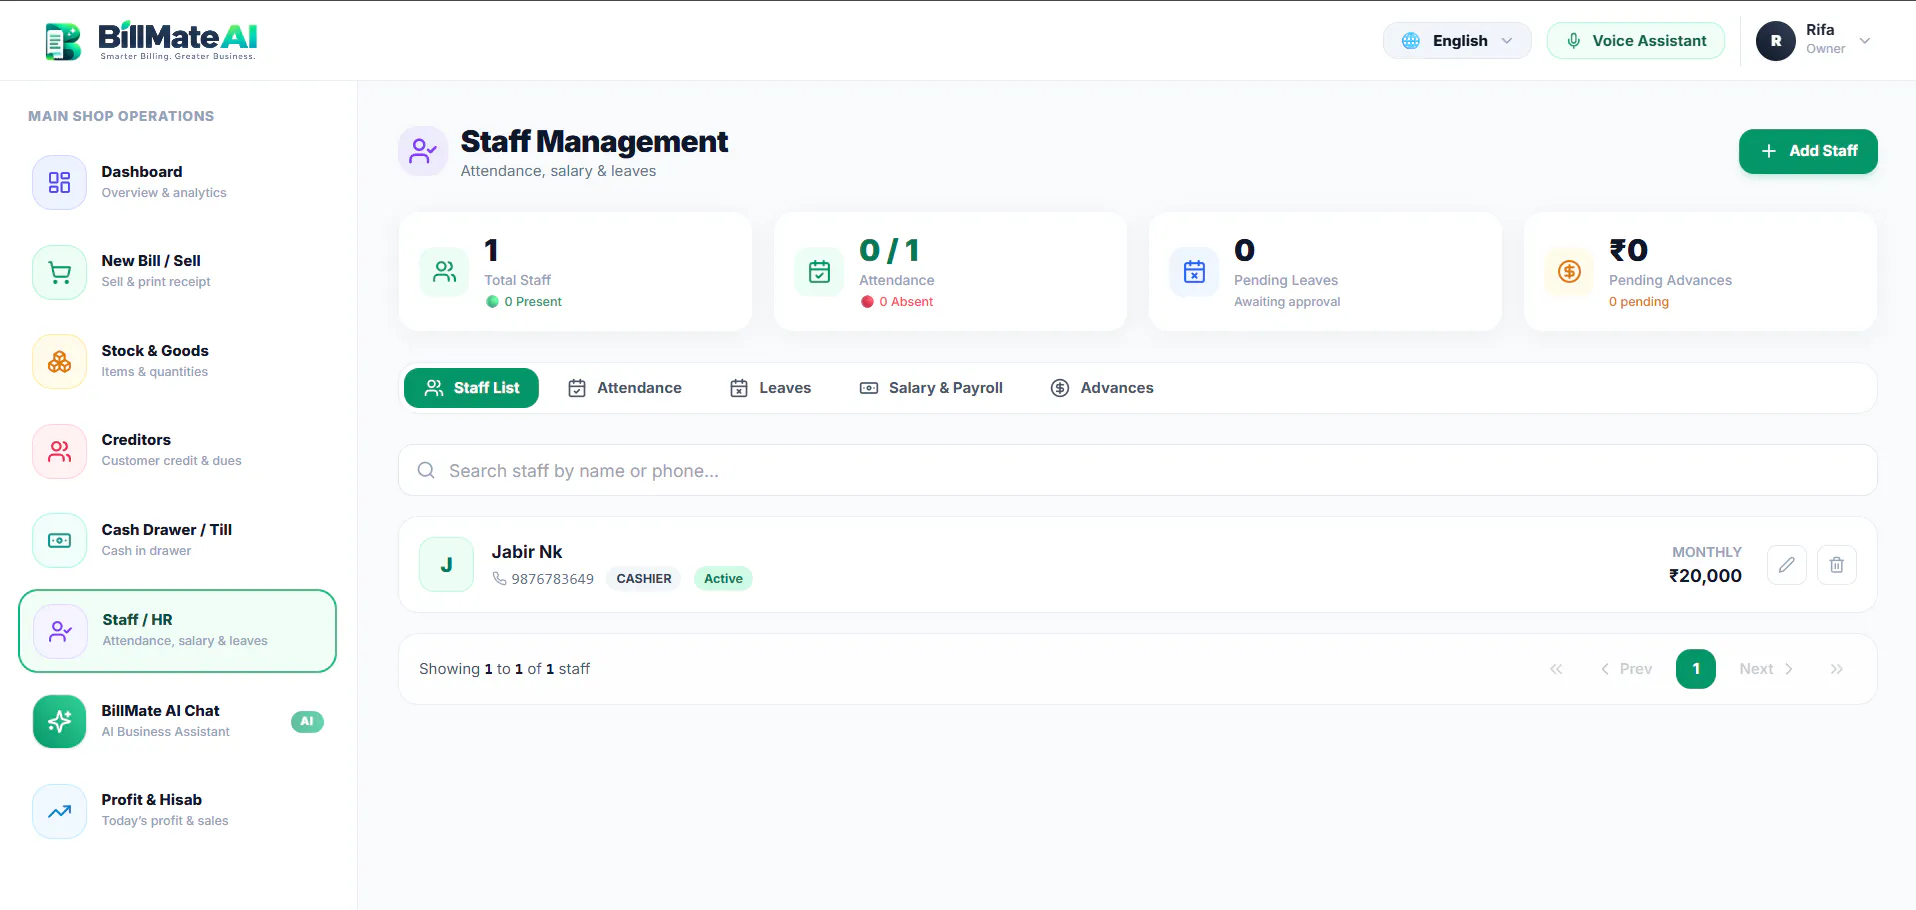Go to next page with Next
The image size is (1916, 910).
coord(1766,669)
